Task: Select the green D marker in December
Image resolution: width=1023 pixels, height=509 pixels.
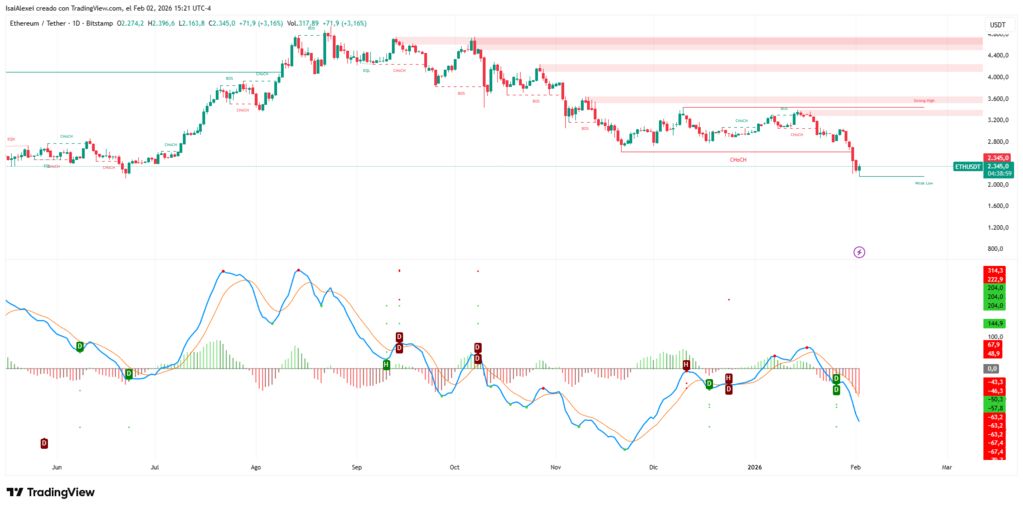Action: click(709, 384)
